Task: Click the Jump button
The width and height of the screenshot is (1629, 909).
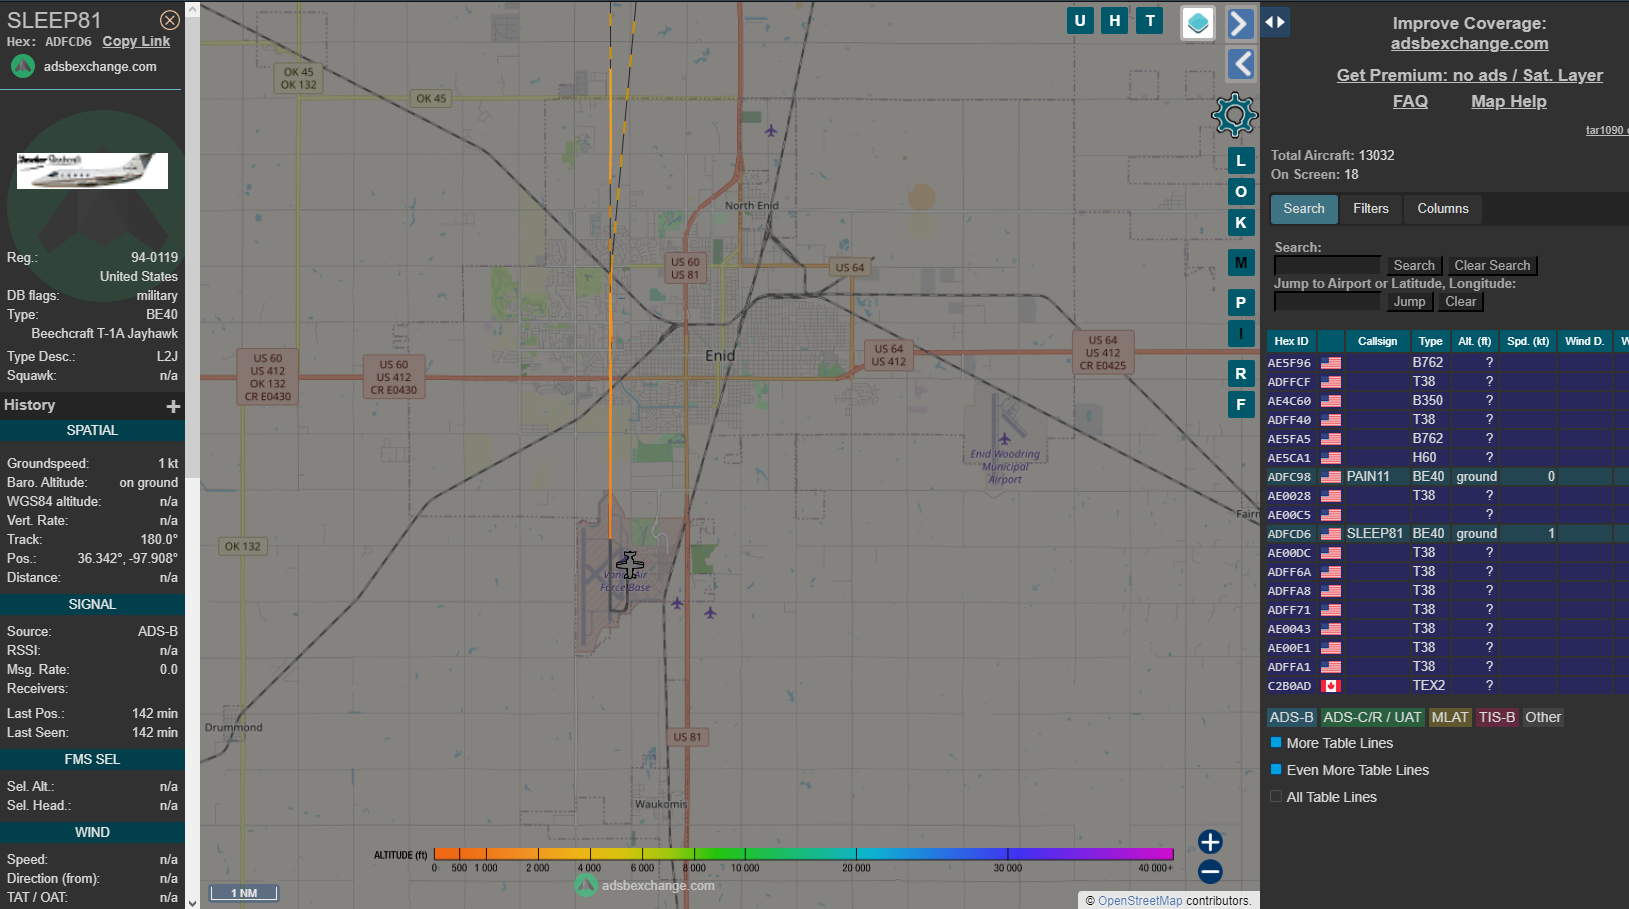Action: (1409, 302)
